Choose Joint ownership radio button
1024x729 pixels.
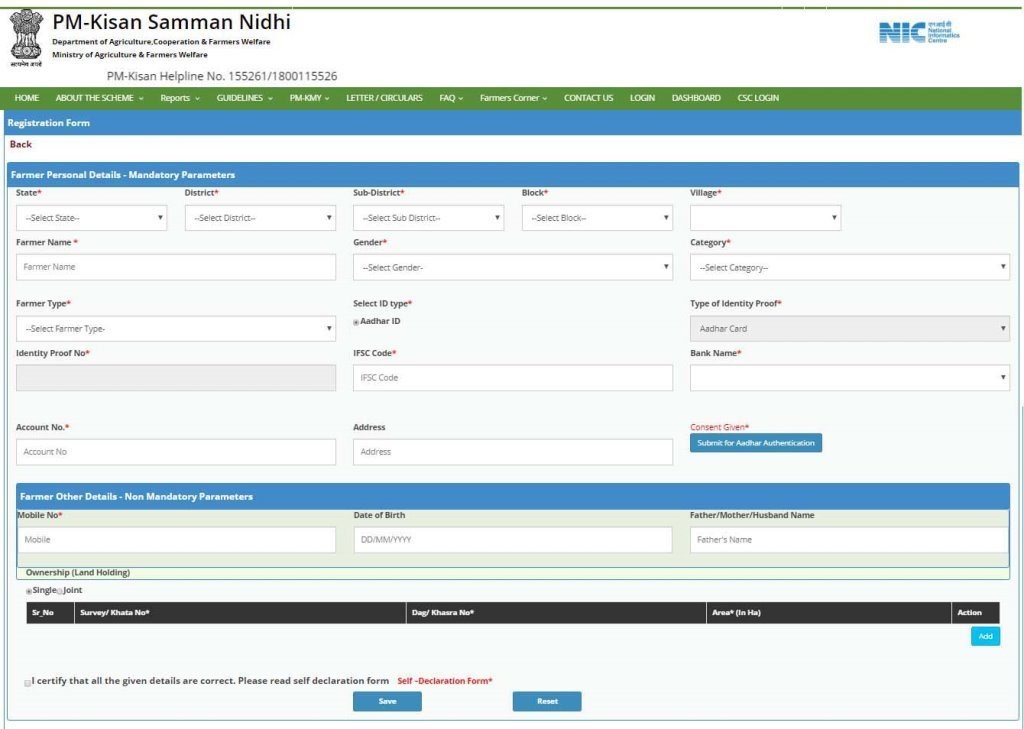(x=60, y=591)
